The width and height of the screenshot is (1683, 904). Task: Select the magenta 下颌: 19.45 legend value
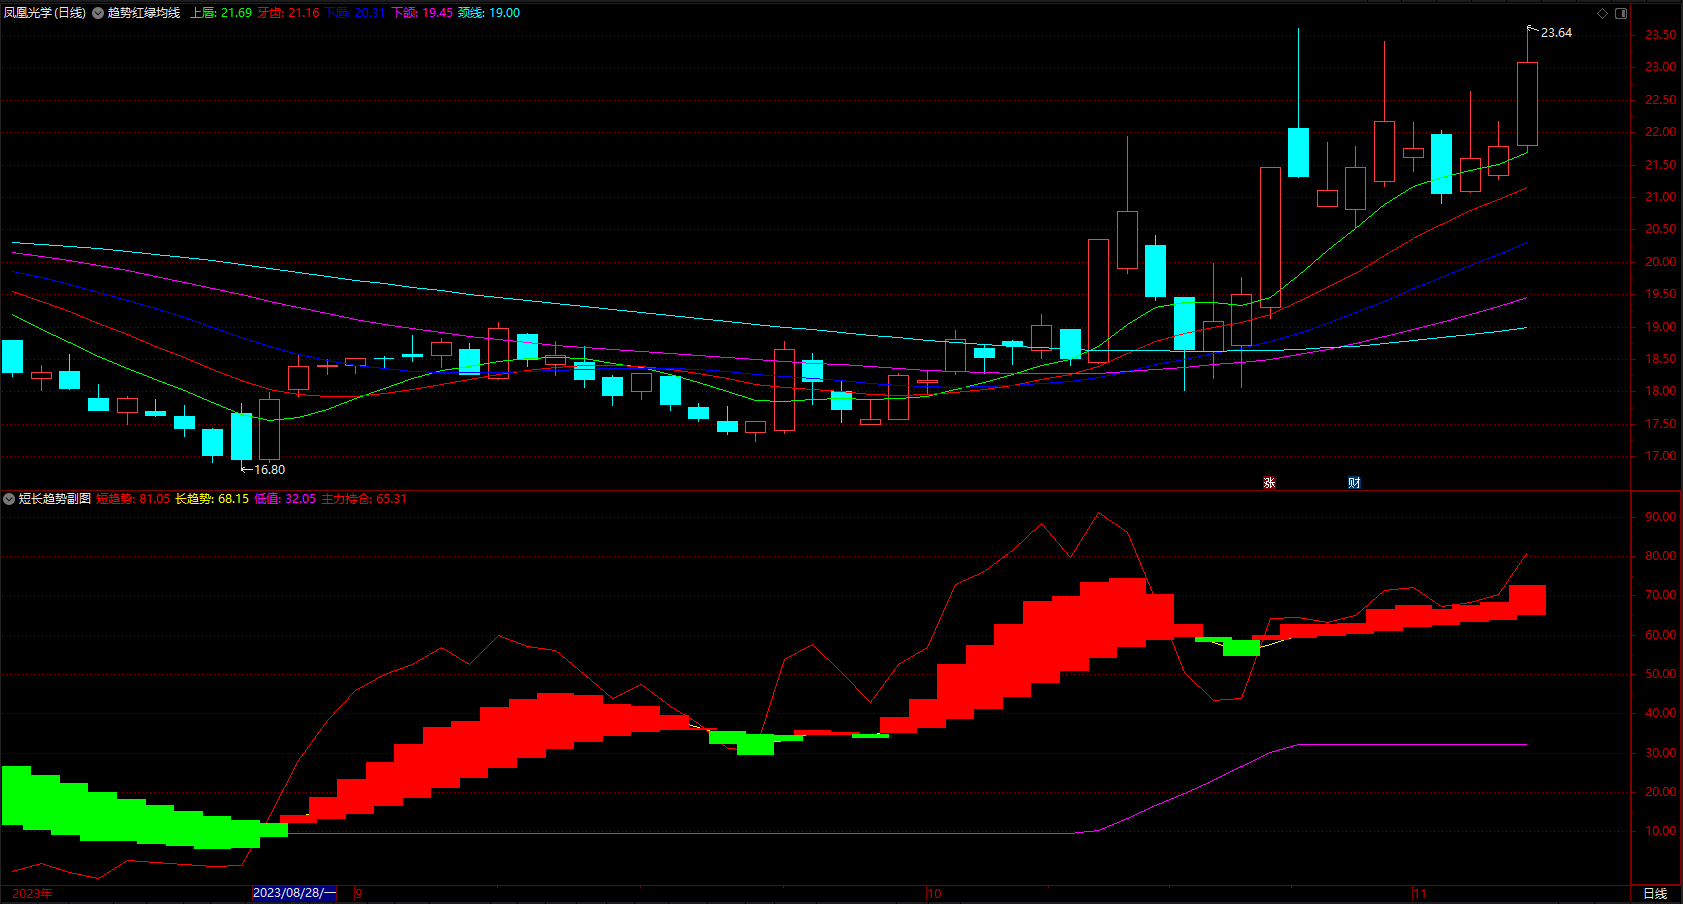tap(422, 13)
